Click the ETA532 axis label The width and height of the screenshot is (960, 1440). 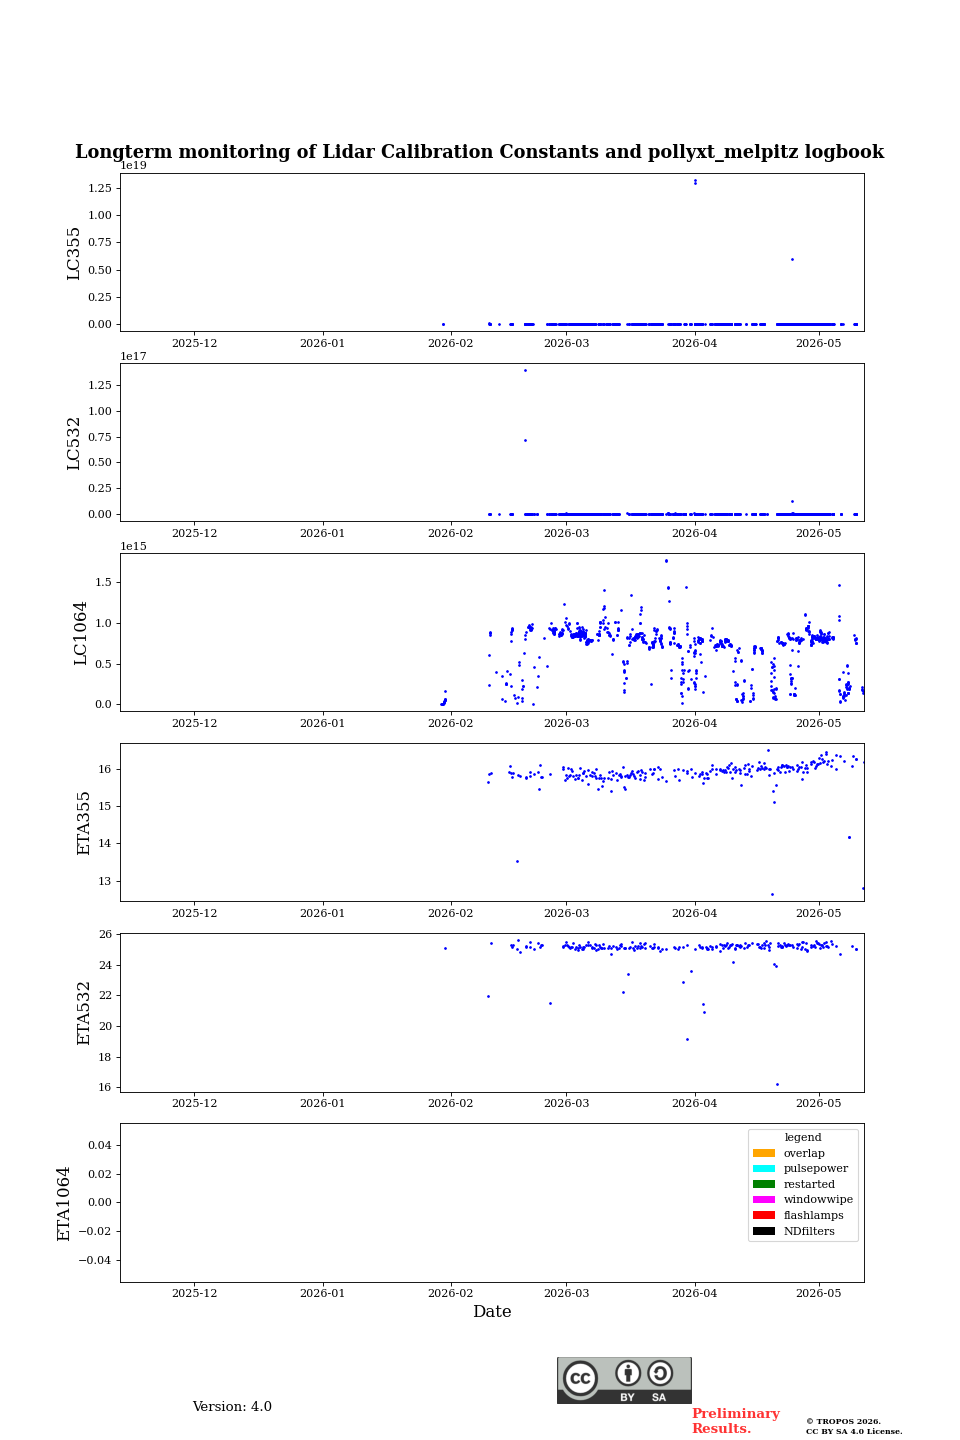coord(84,1013)
